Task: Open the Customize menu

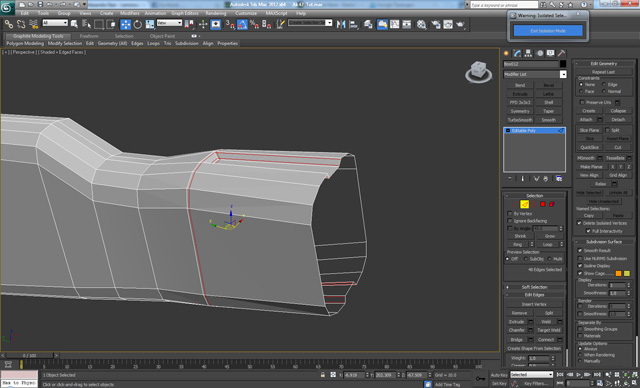Action: point(246,13)
